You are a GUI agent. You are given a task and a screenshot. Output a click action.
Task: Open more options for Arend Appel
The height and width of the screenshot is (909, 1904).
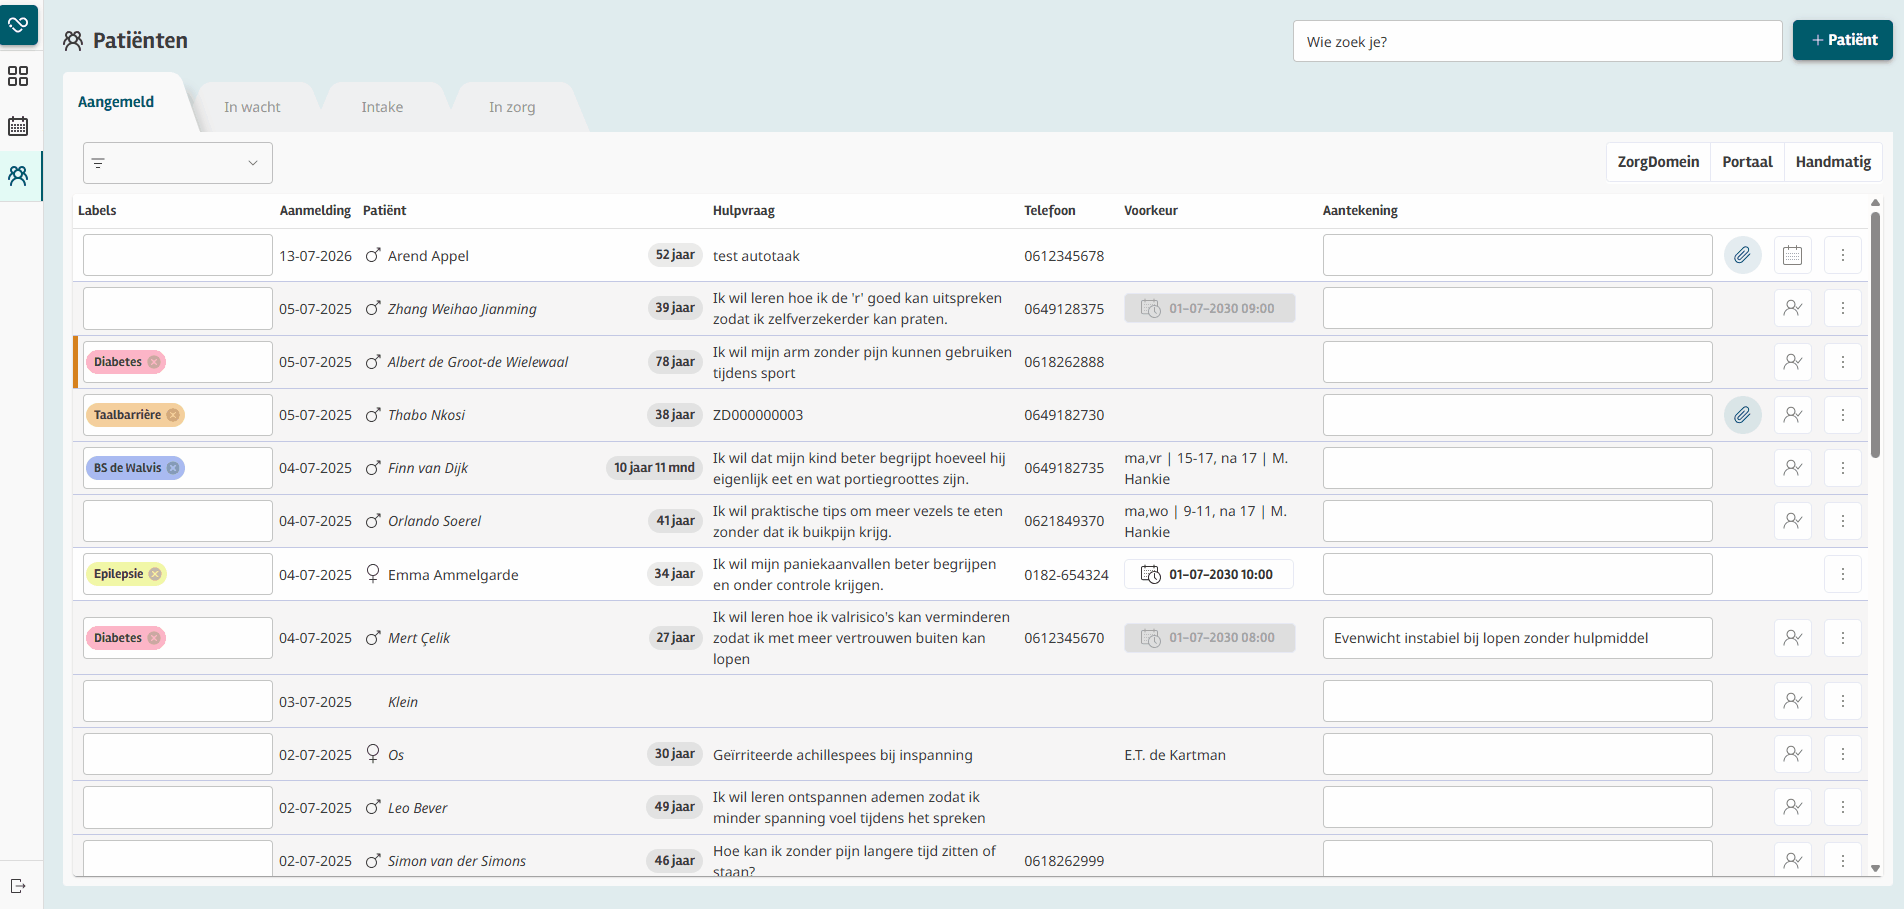[x=1843, y=255]
